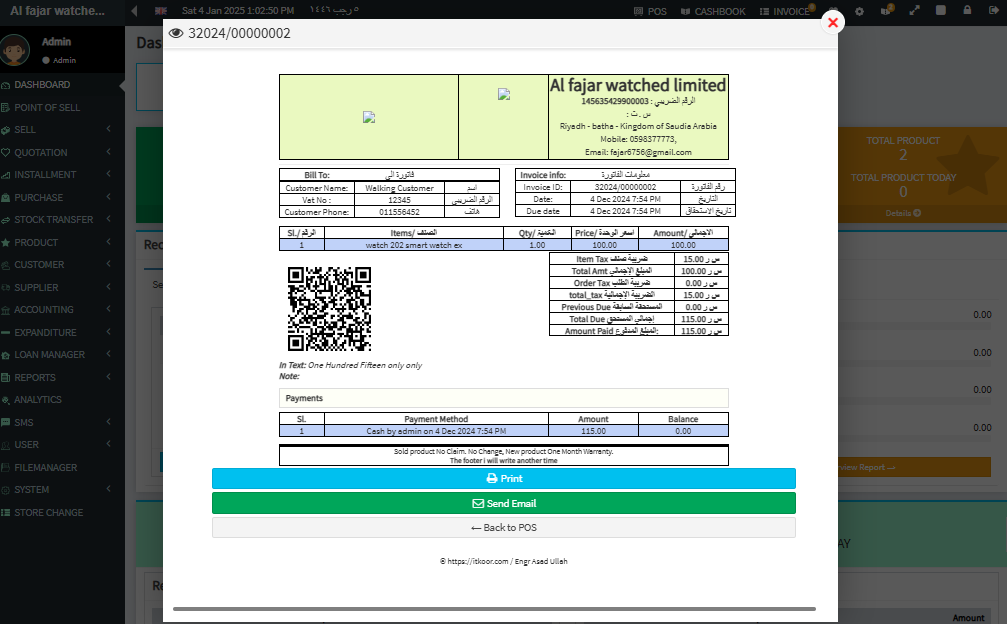Image resolution: width=1007 pixels, height=624 pixels.
Task: Select the Invoice ID value 32024/00000002
Action: (625, 187)
